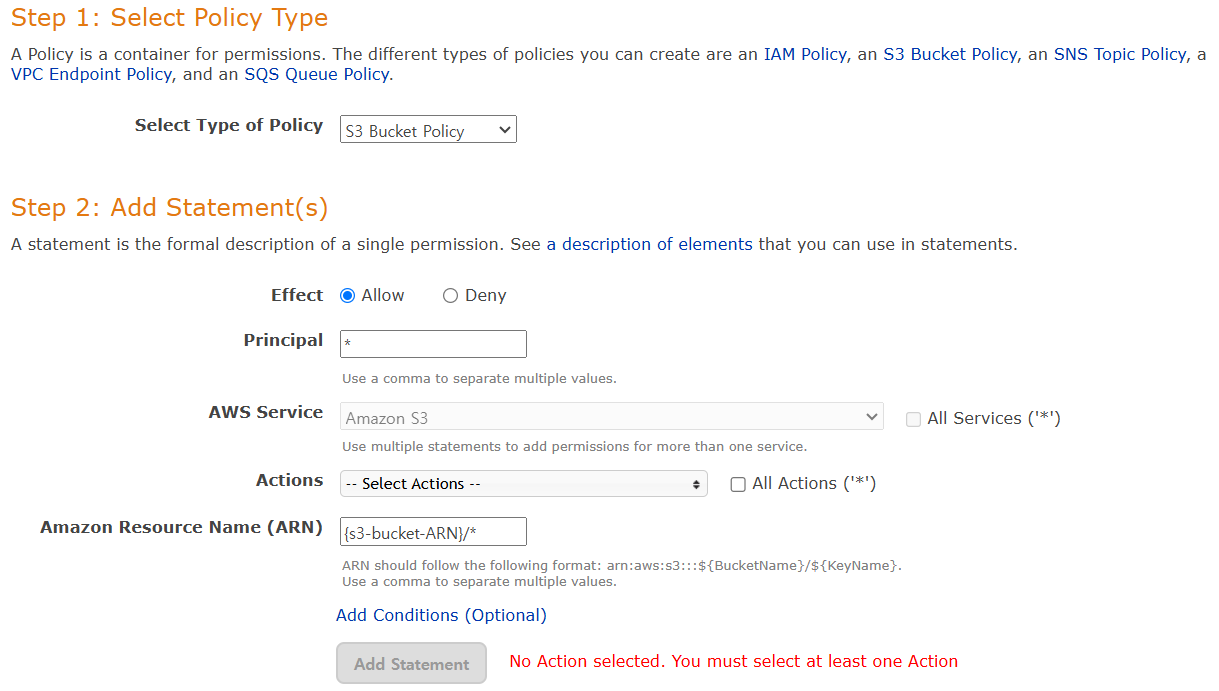Open the Select Actions dropdown
1219x691 pixels.
[x=523, y=484]
